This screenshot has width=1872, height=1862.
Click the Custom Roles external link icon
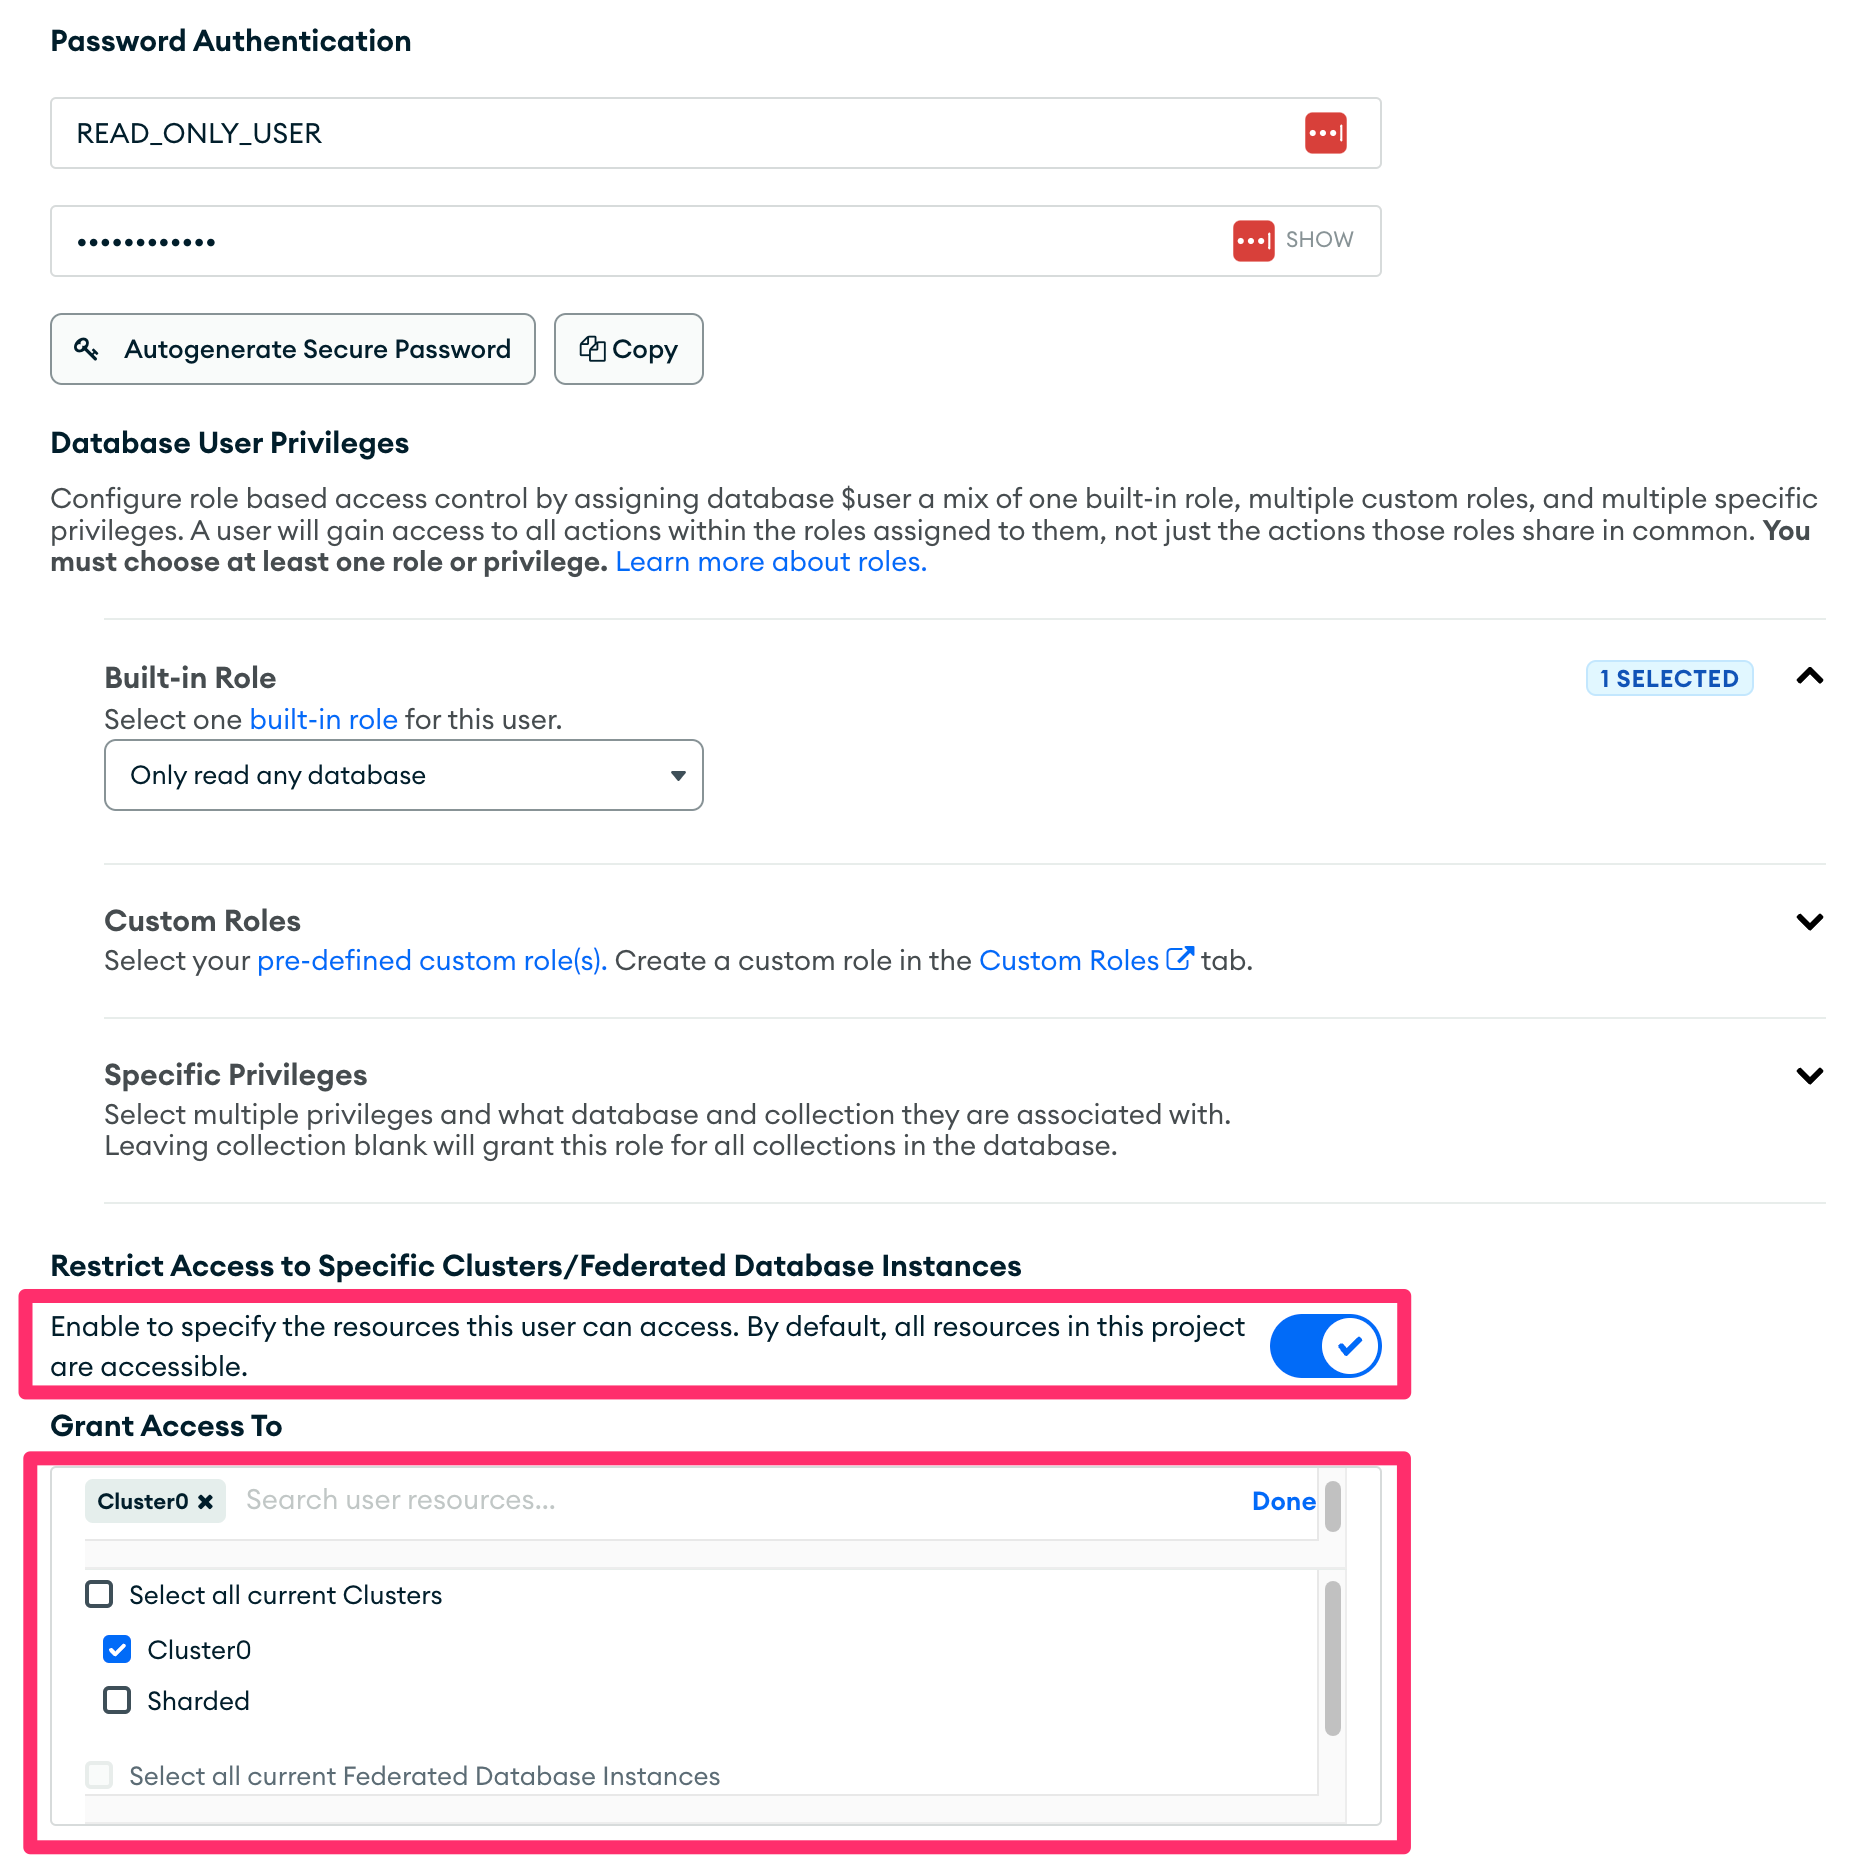coord(1180,959)
